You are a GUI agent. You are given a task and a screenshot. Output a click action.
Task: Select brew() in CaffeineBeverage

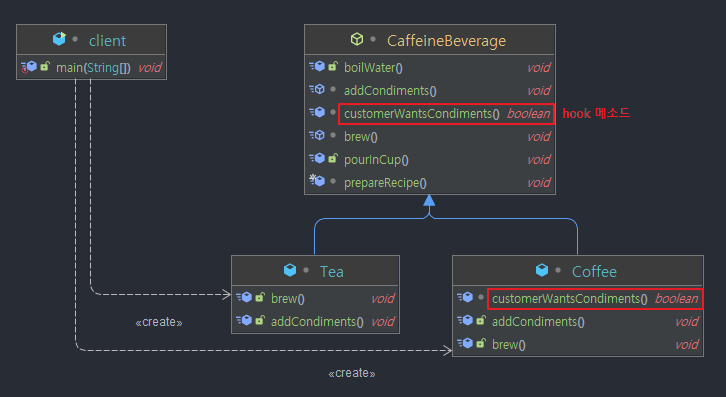361,137
